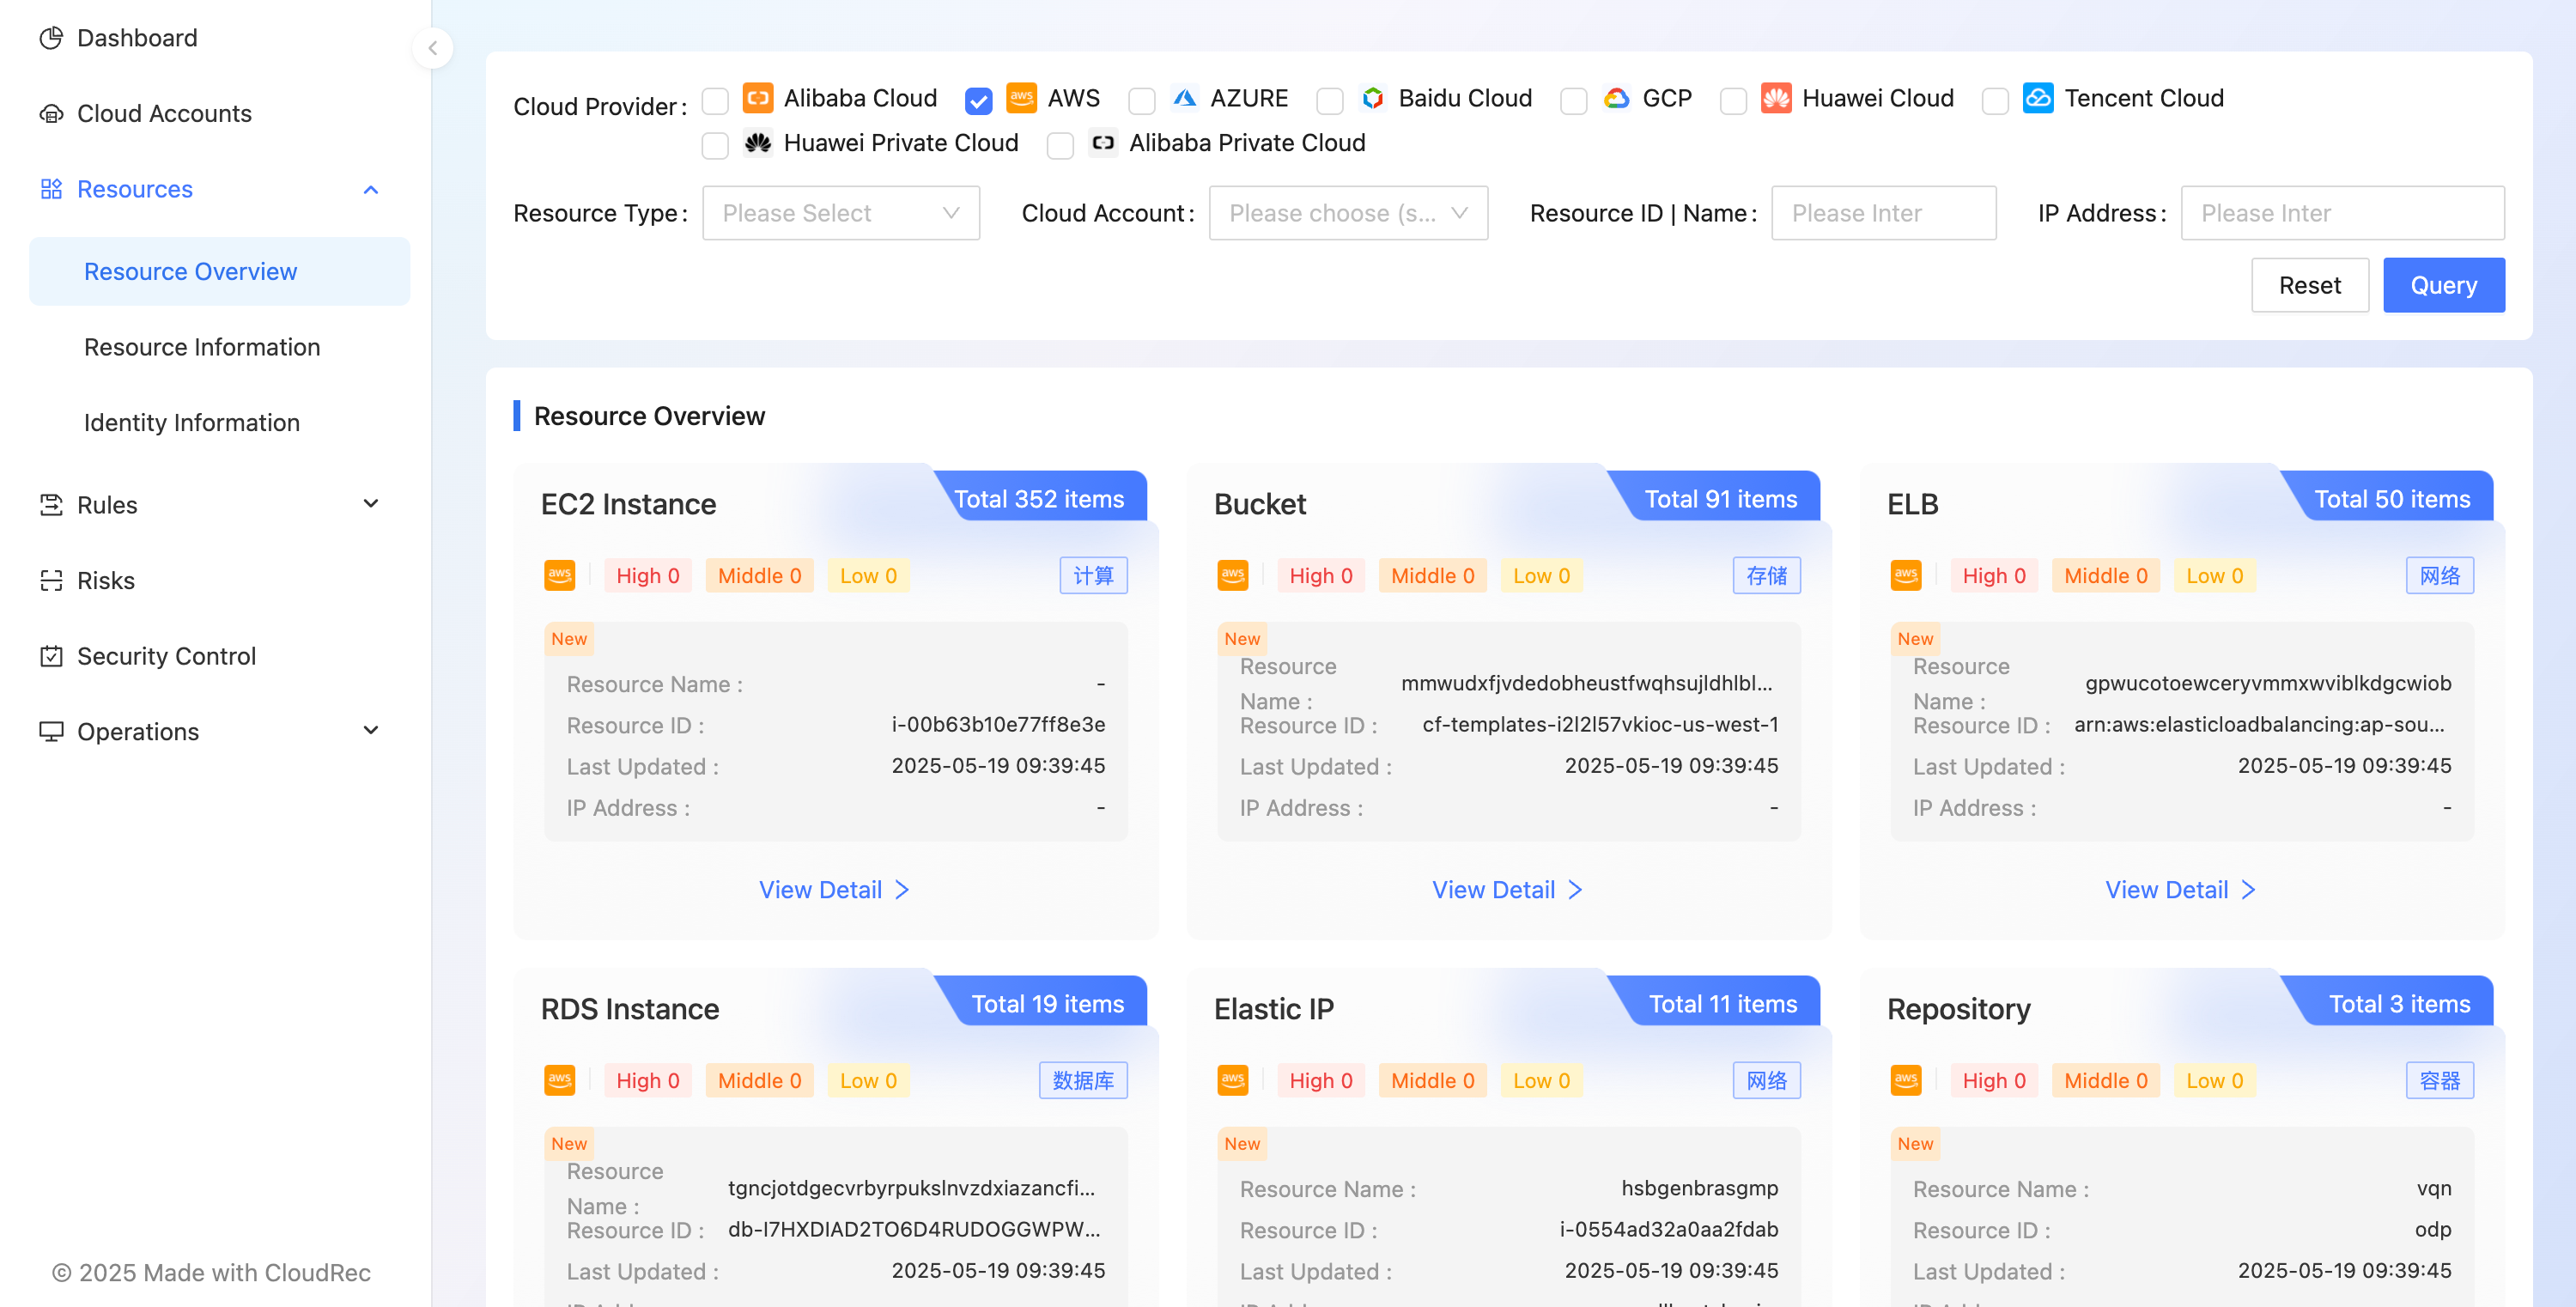Click the Baidu Cloud logo icon

tap(1373, 98)
